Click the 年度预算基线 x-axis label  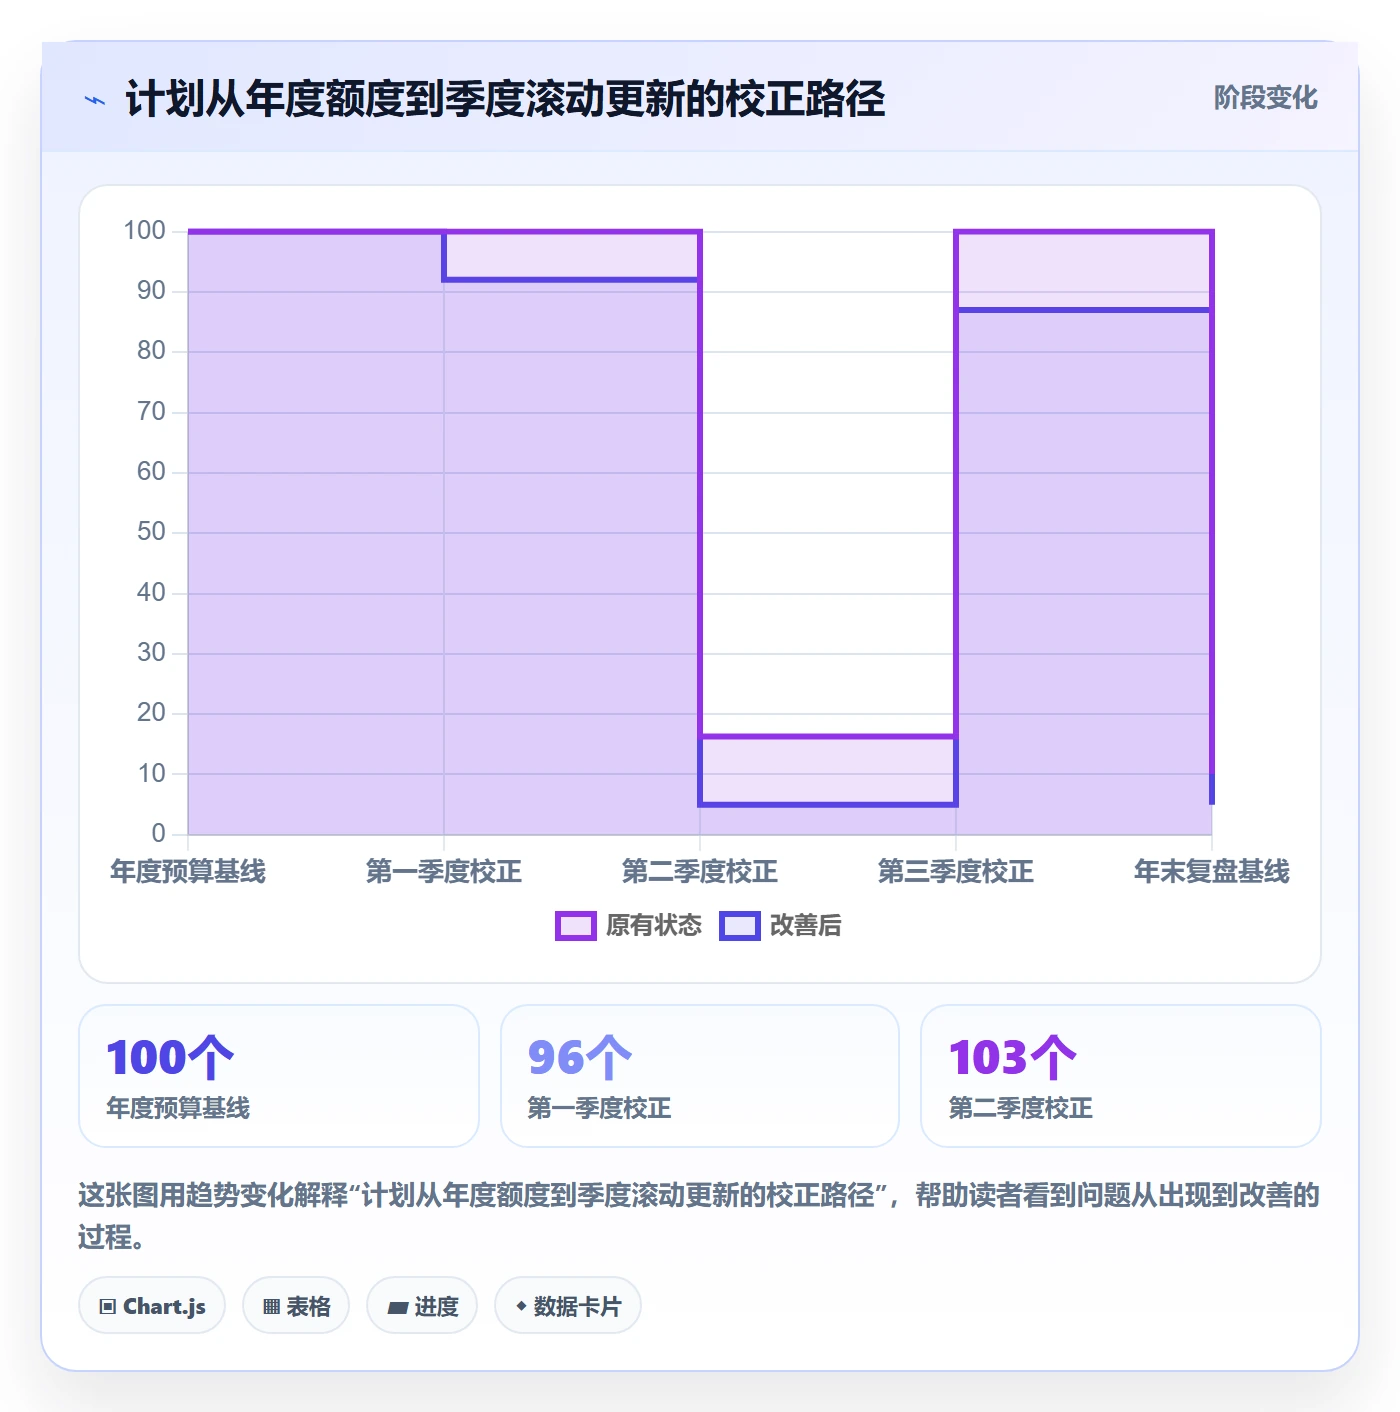(188, 872)
